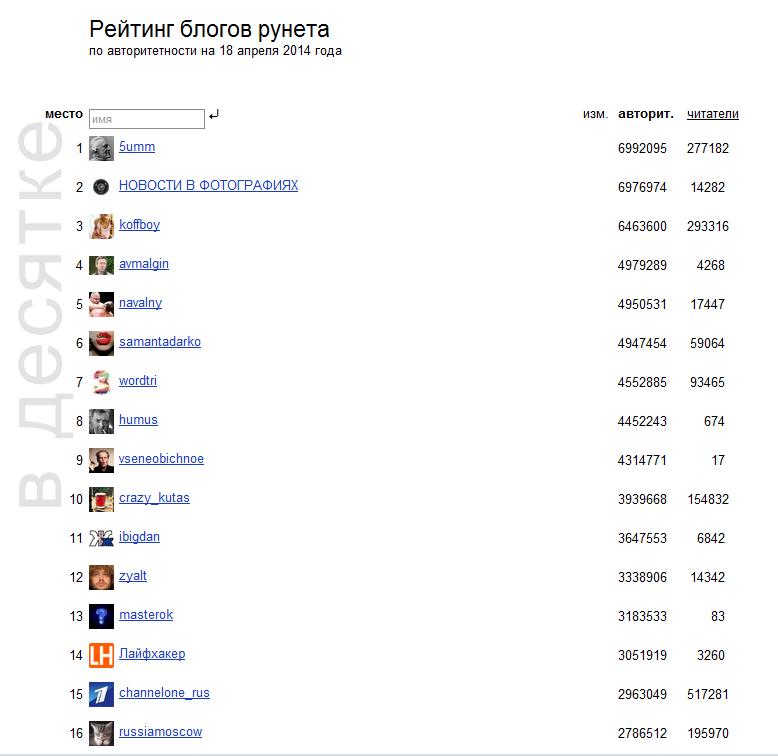Open the channelone_rus blog link
Screen dimensions: 778x756
[164, 693]
